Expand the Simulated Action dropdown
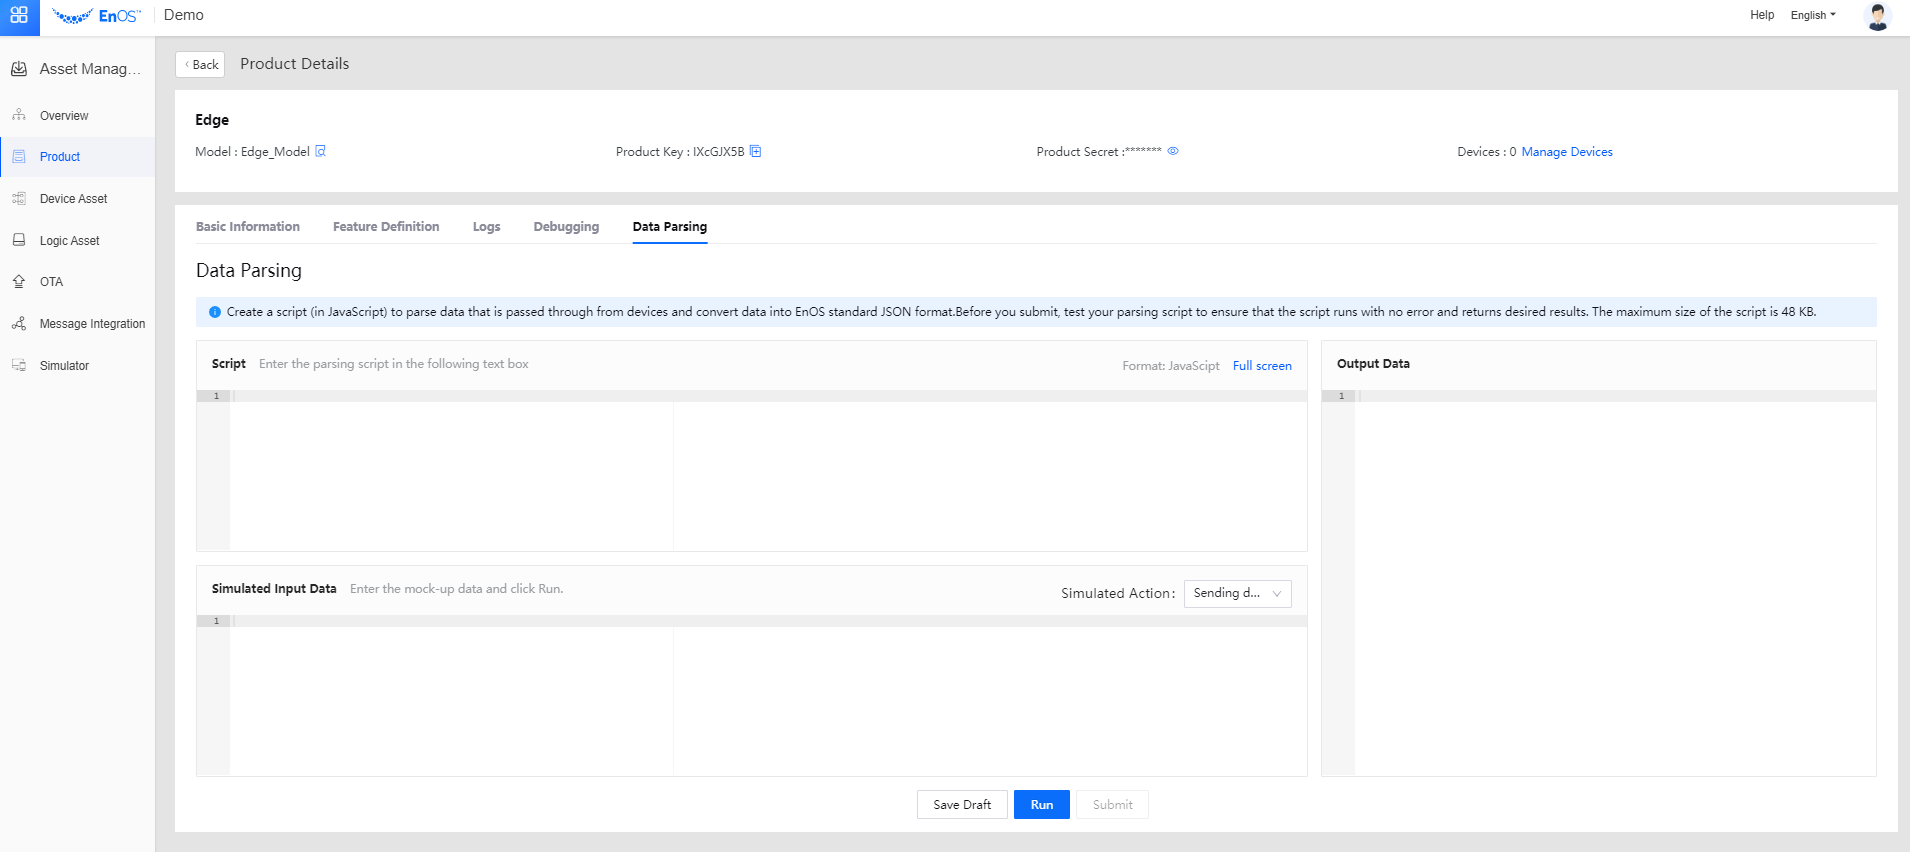Viewport: 1910px width, 852px height. click(x=1237, y=594)
